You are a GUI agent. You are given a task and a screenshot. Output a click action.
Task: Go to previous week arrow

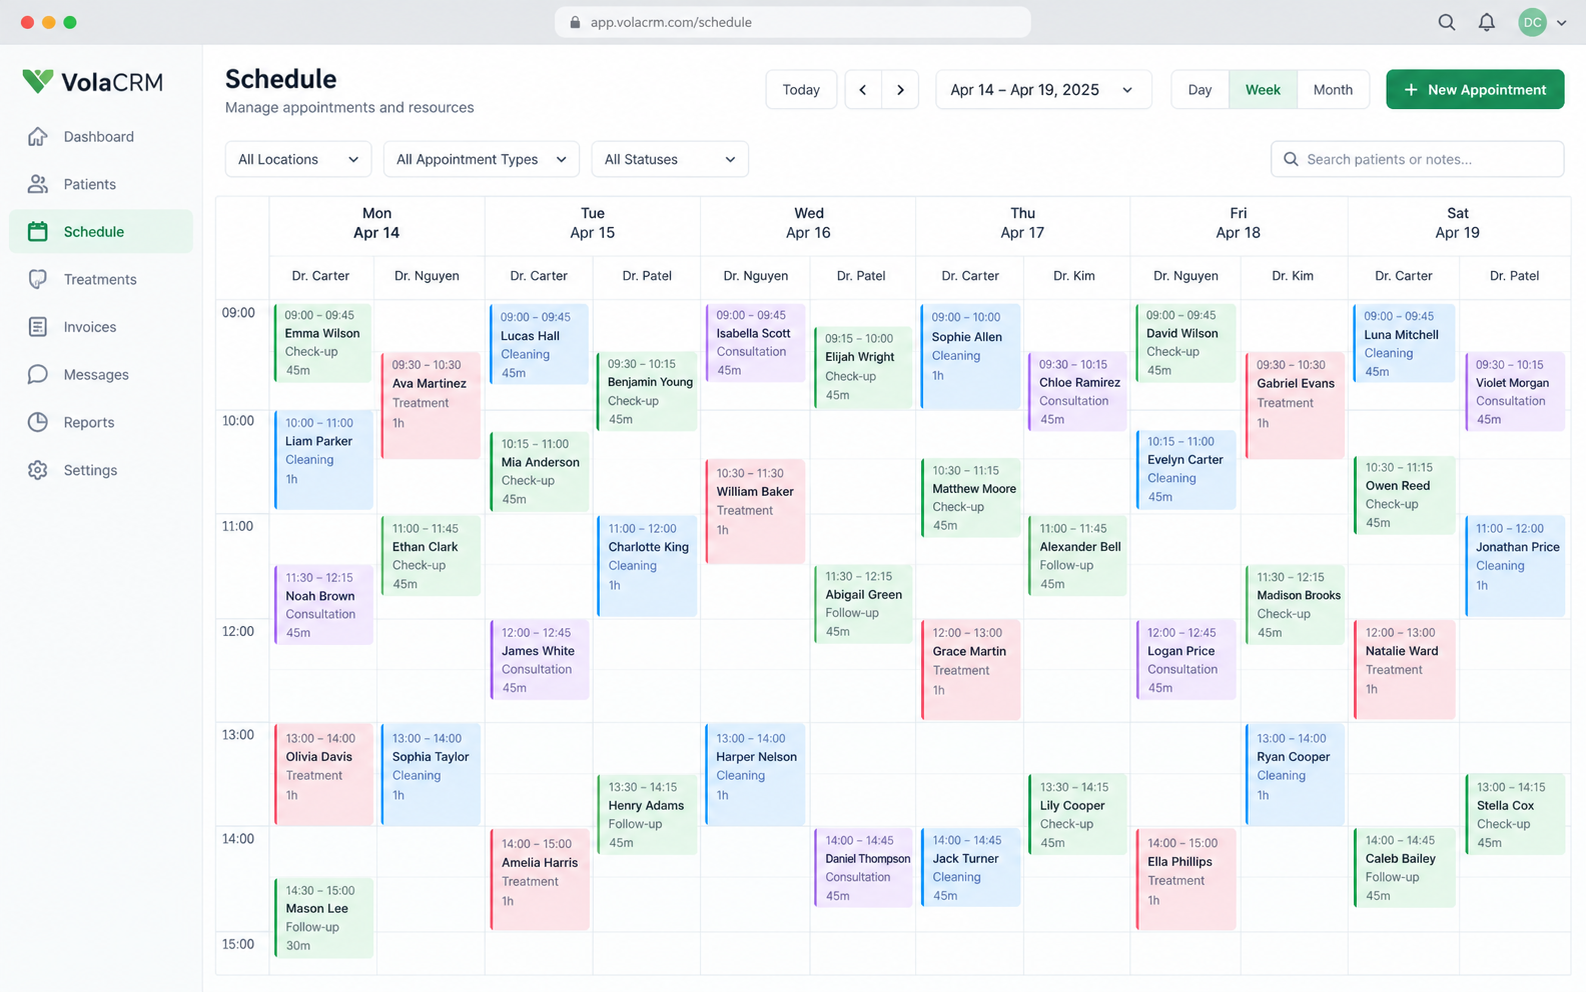click(863, 90)
